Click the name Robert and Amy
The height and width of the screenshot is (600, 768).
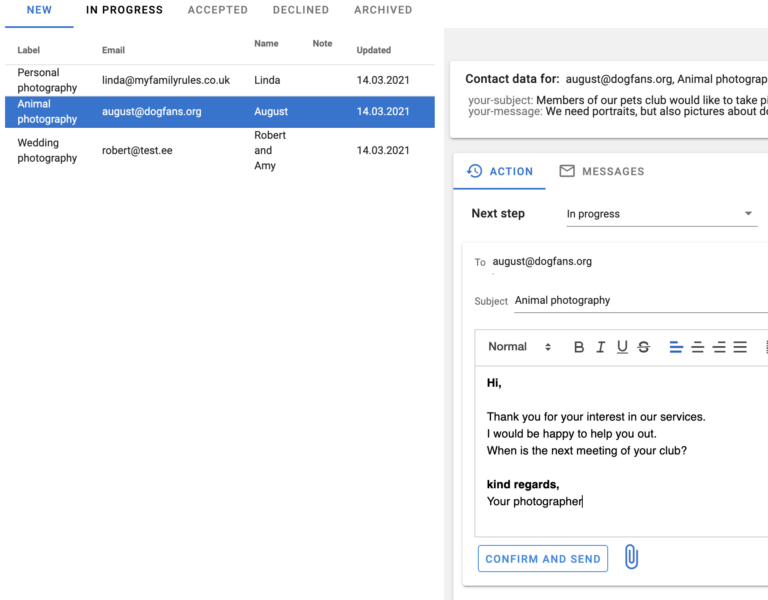pos(270,150)
